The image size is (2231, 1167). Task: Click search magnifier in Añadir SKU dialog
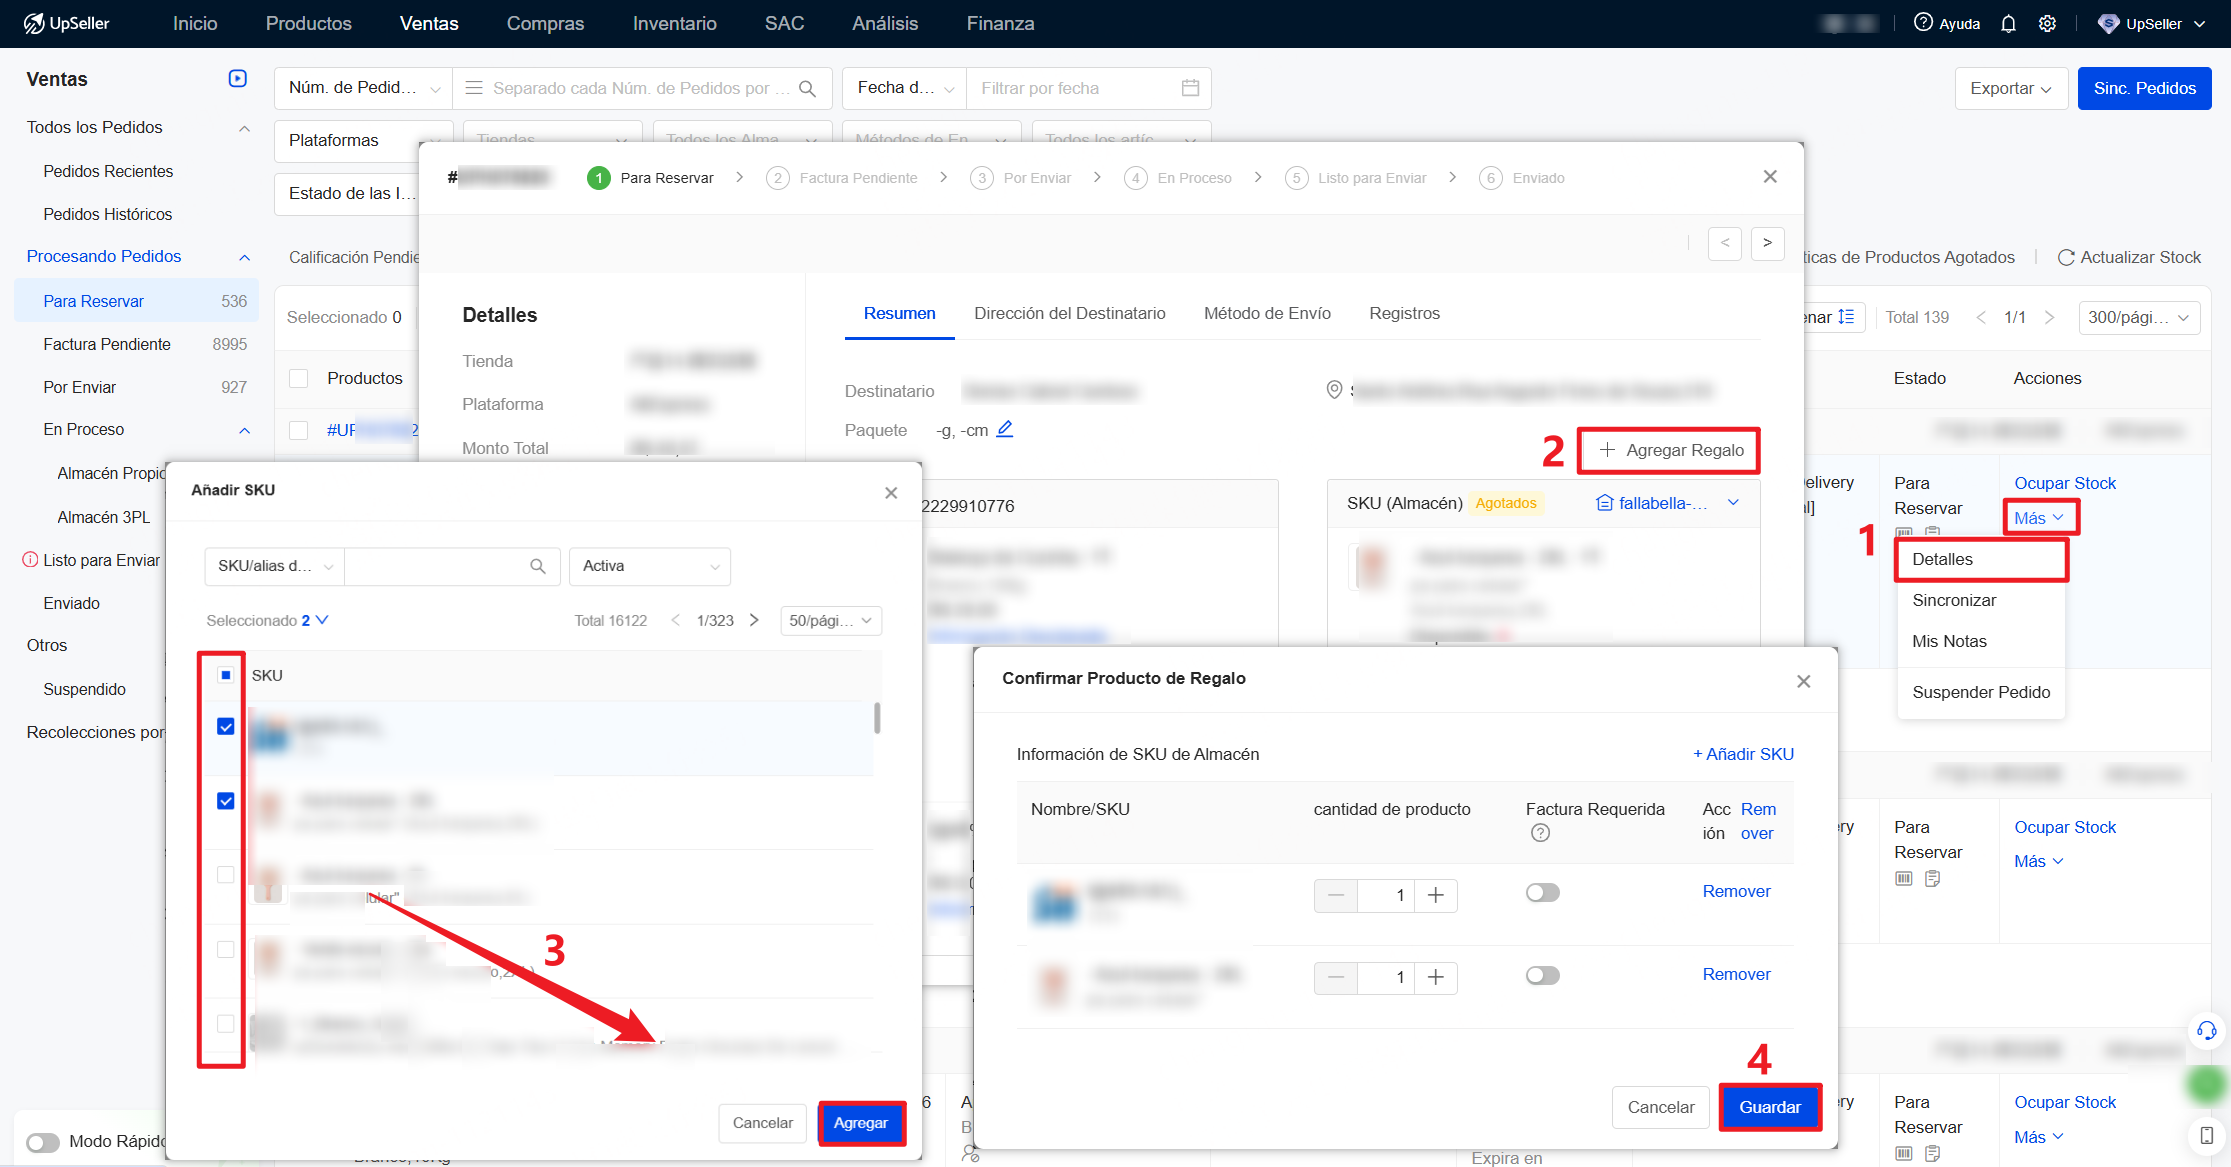(x=538, y=566)
